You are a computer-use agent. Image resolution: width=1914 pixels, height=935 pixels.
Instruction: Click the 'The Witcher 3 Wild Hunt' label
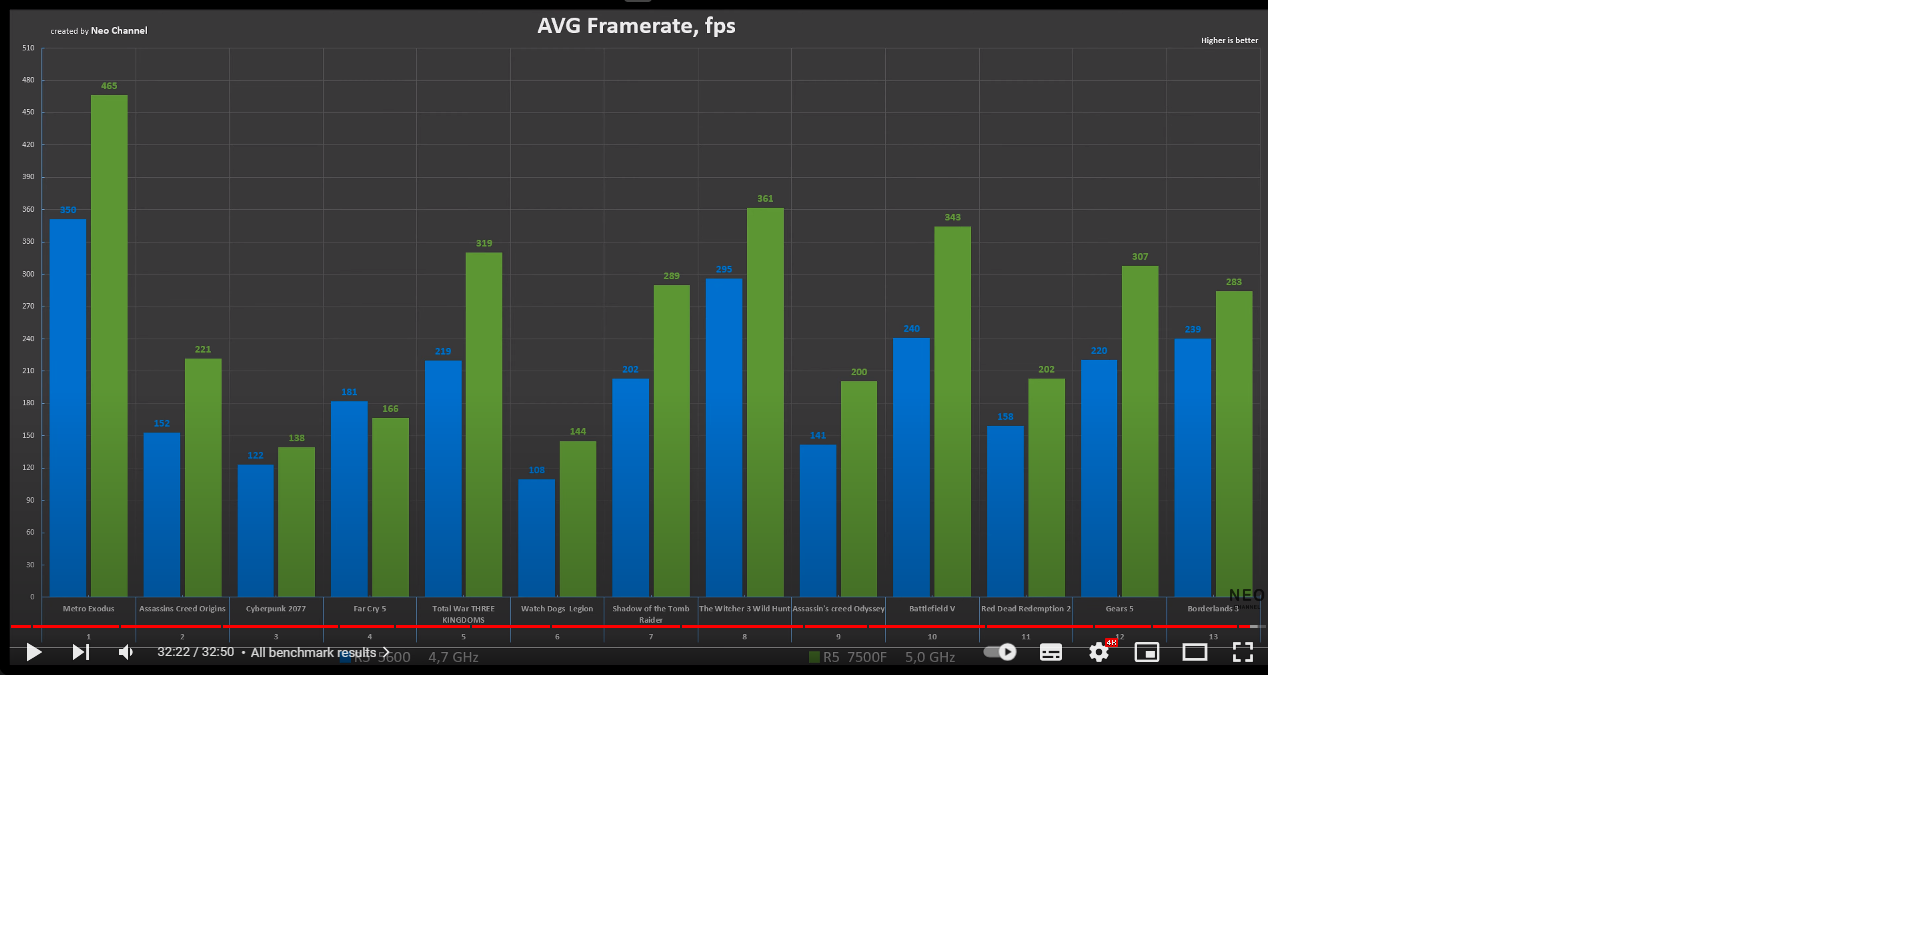744,608
